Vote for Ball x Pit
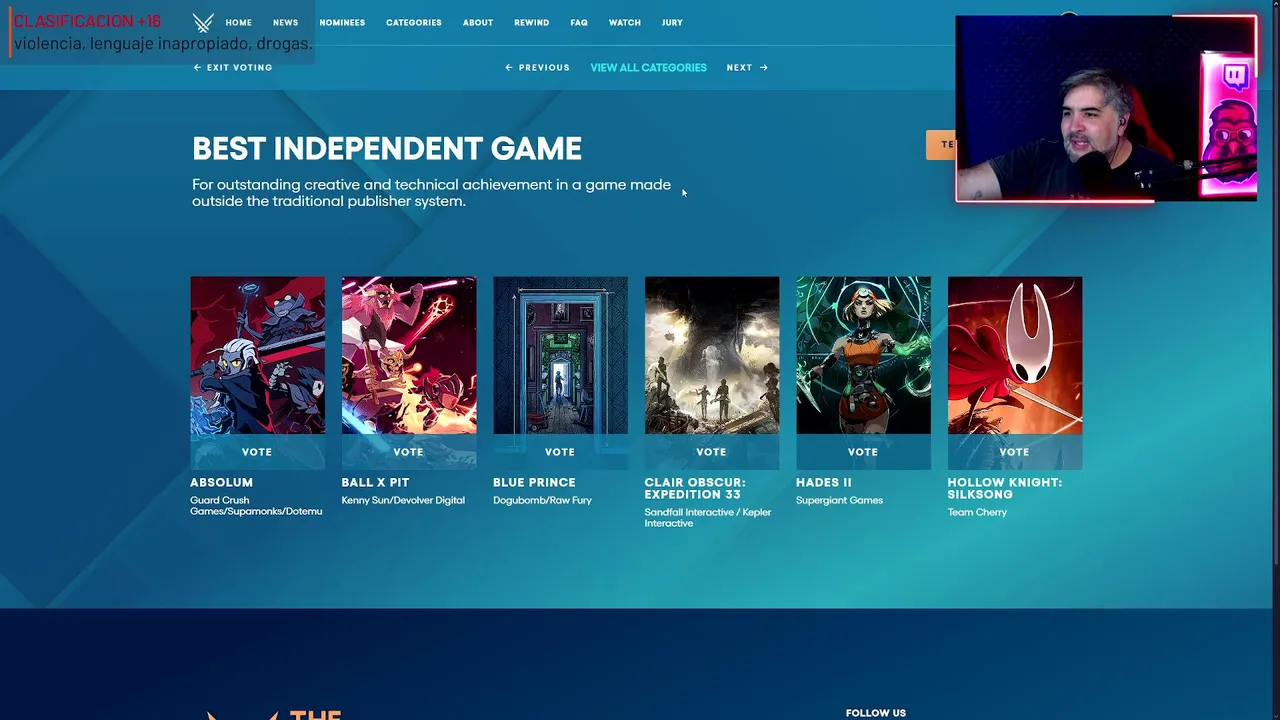 tap(408, 452)
